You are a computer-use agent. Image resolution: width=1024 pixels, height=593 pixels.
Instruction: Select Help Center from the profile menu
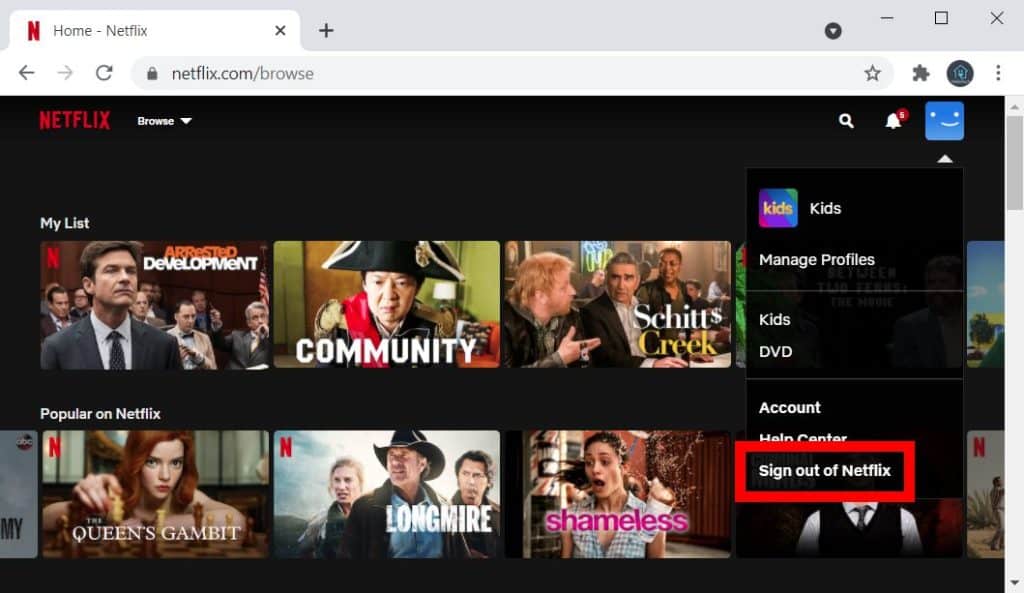click(803, 438)
